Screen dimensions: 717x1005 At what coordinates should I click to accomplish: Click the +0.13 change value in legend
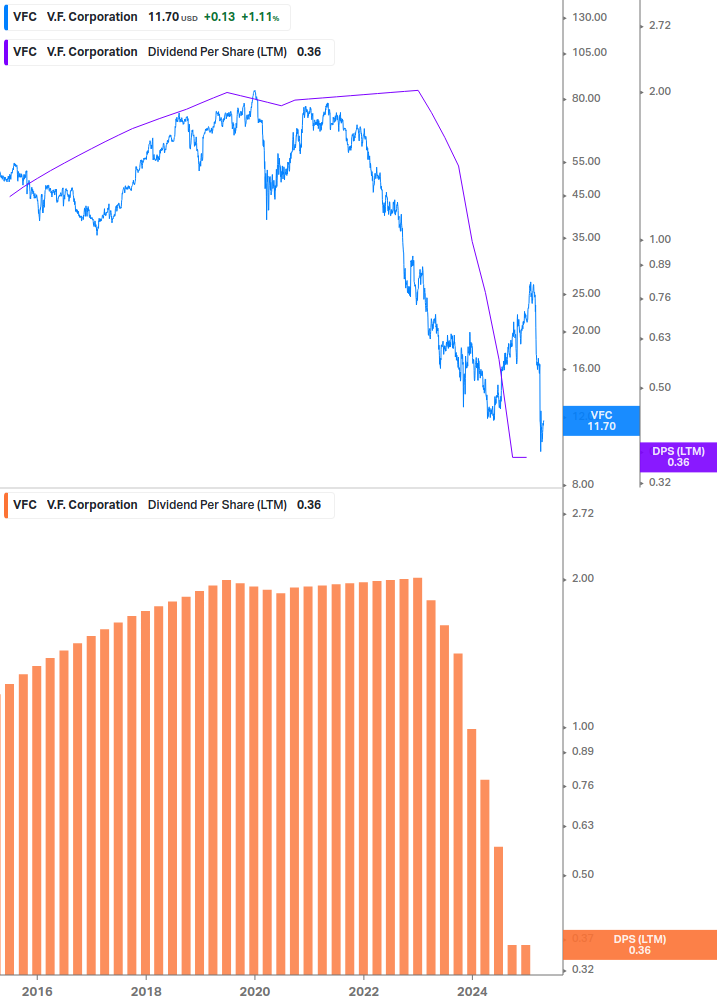[x=219, y=17]
